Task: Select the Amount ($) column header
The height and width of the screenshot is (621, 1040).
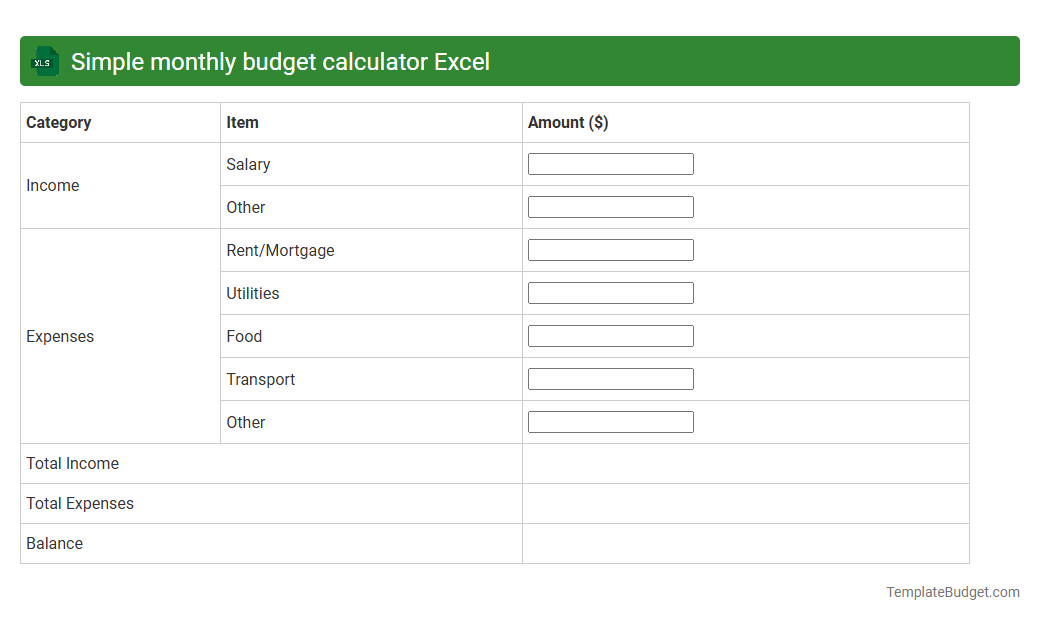Action: pos(568,122)
